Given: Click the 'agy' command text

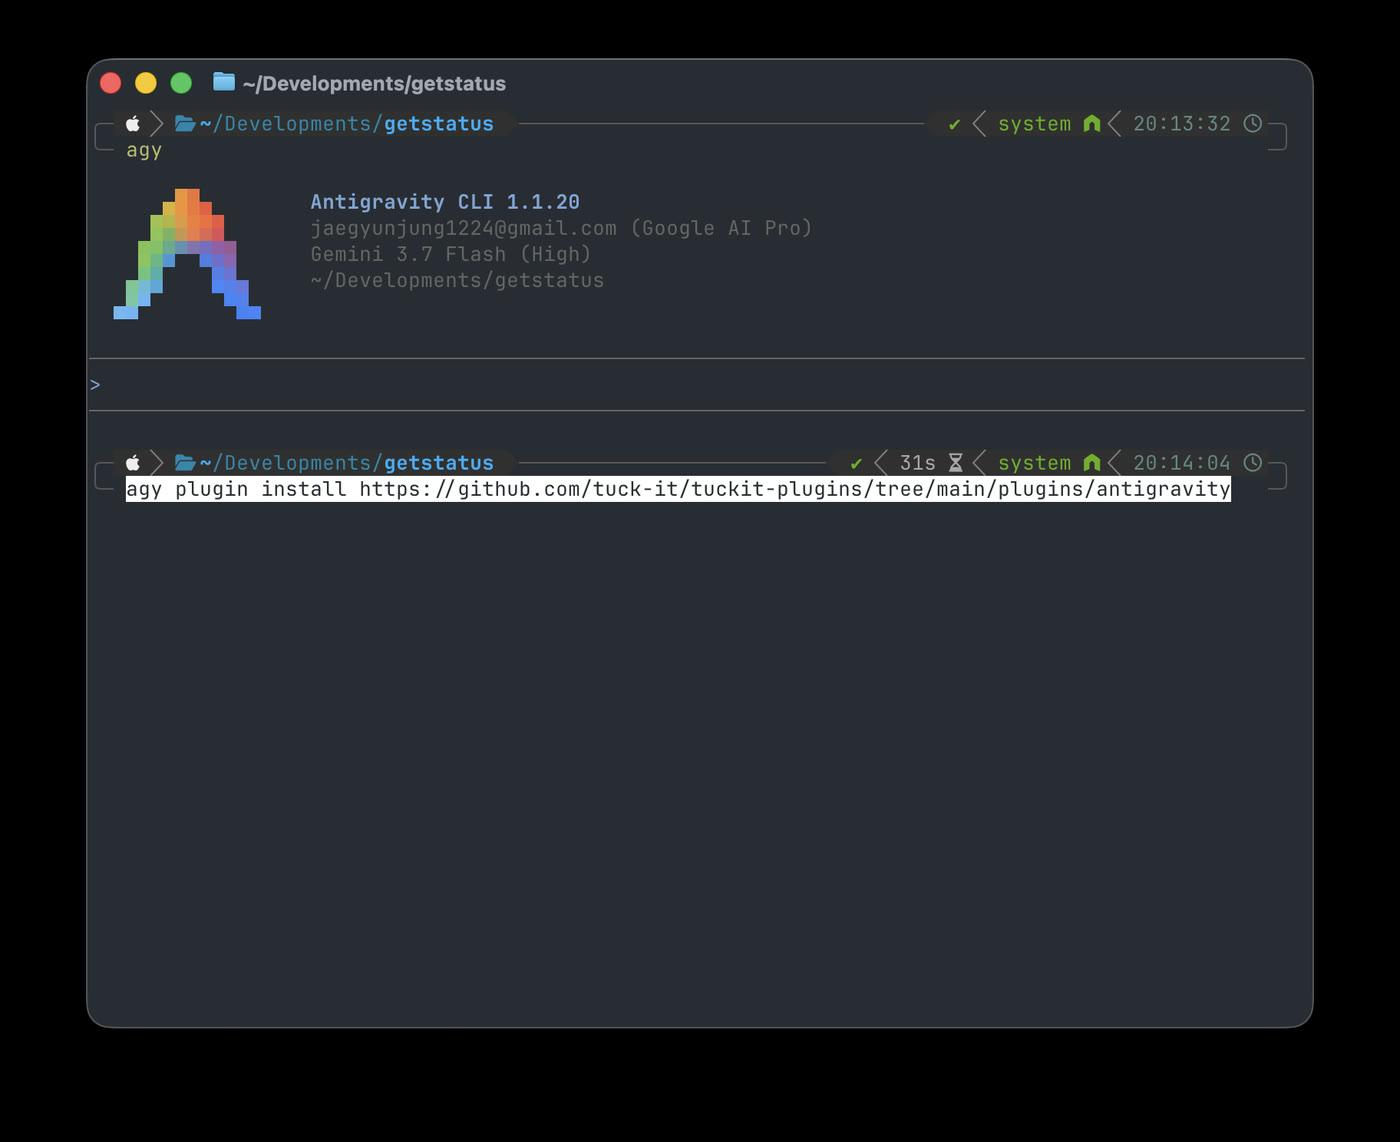Looking at the screenshot, I should pyautogui.click(x=144, y=150).
